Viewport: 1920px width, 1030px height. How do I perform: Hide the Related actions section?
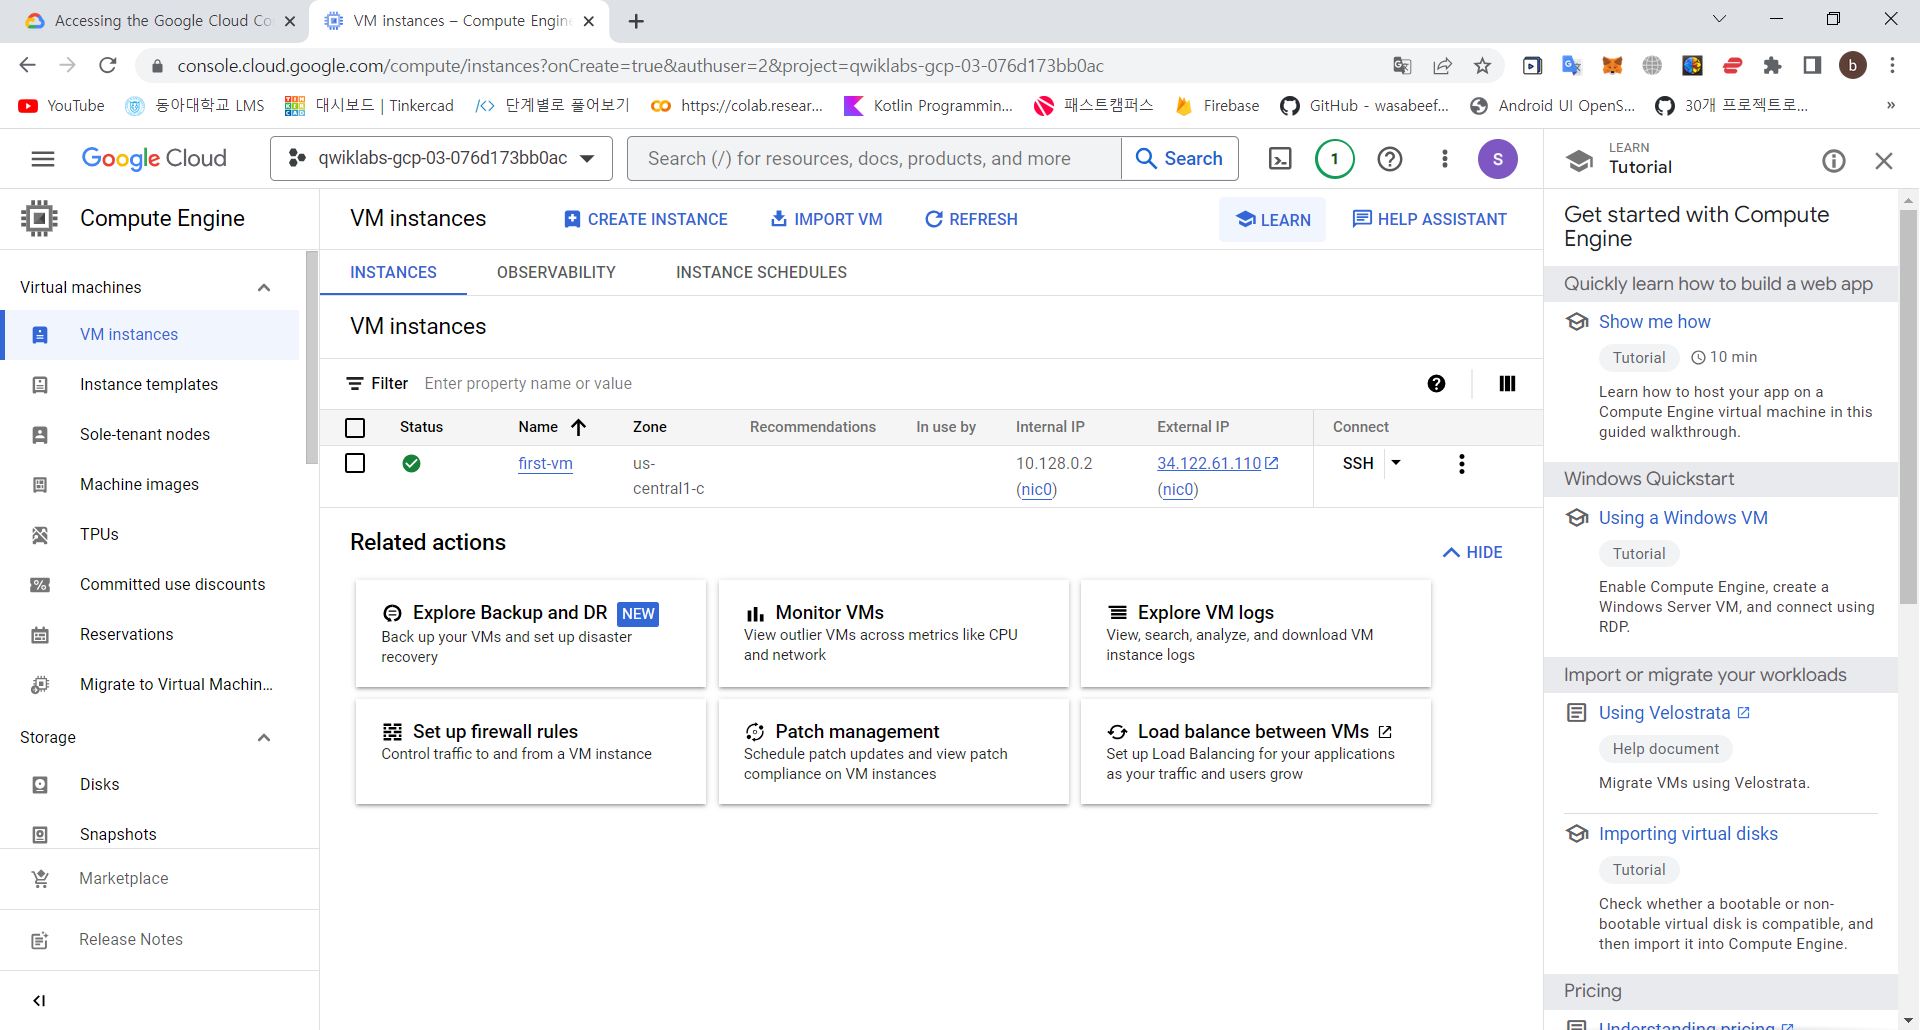(x=1472, y=552)
